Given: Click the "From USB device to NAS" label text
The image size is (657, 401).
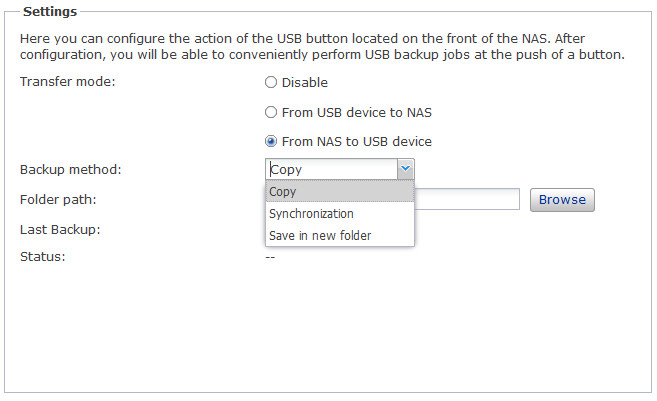Looking at the screenshot, I should coord(357,113).
